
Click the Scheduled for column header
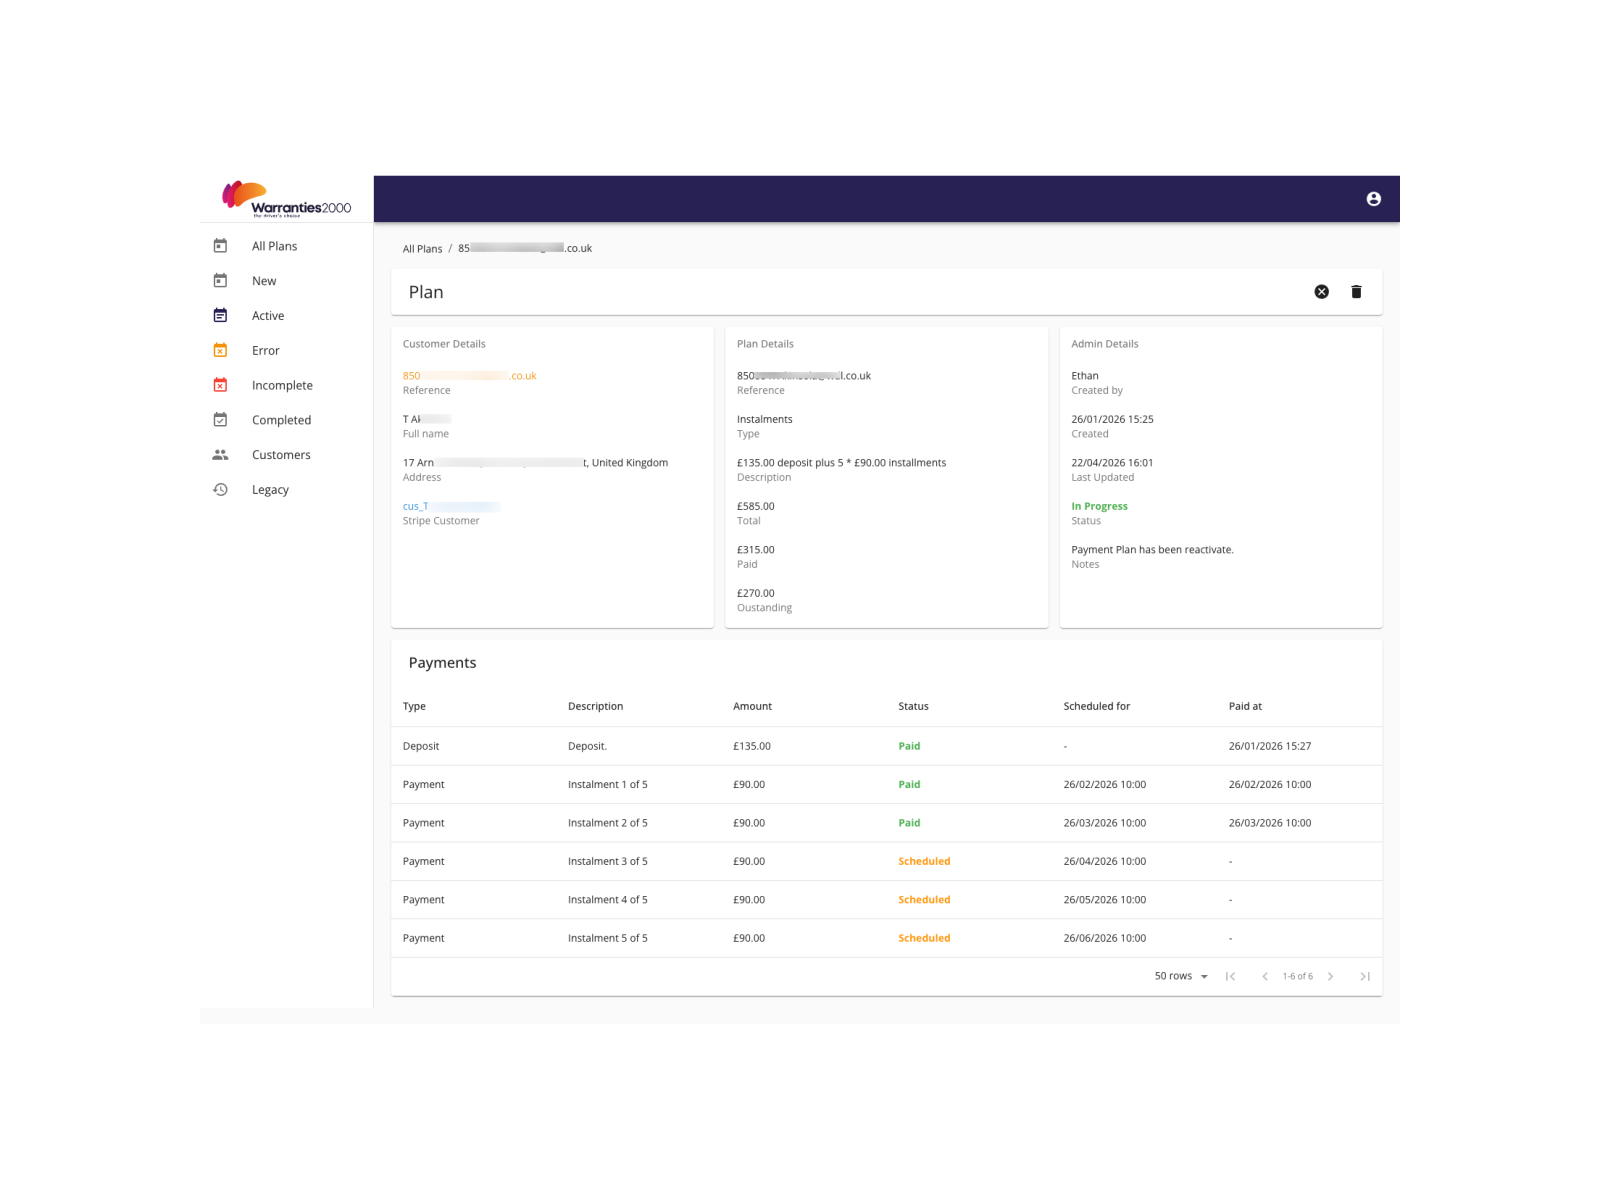tap(1096, 706)
